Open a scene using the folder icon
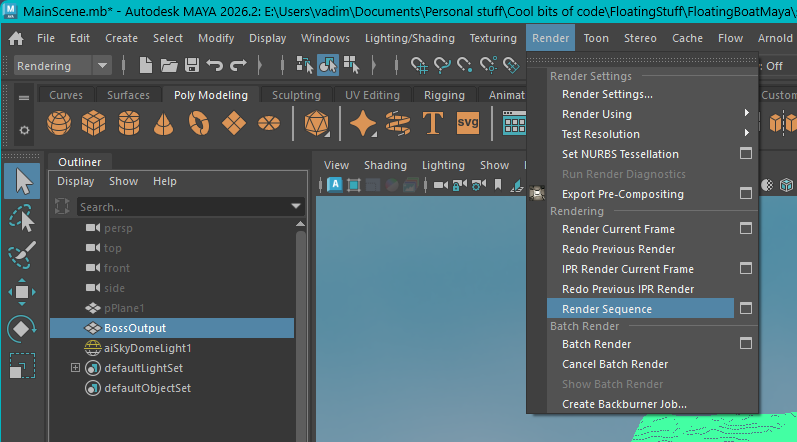This screenshot has height=442, width=797. pyautogui.click(x=169, y=66)
